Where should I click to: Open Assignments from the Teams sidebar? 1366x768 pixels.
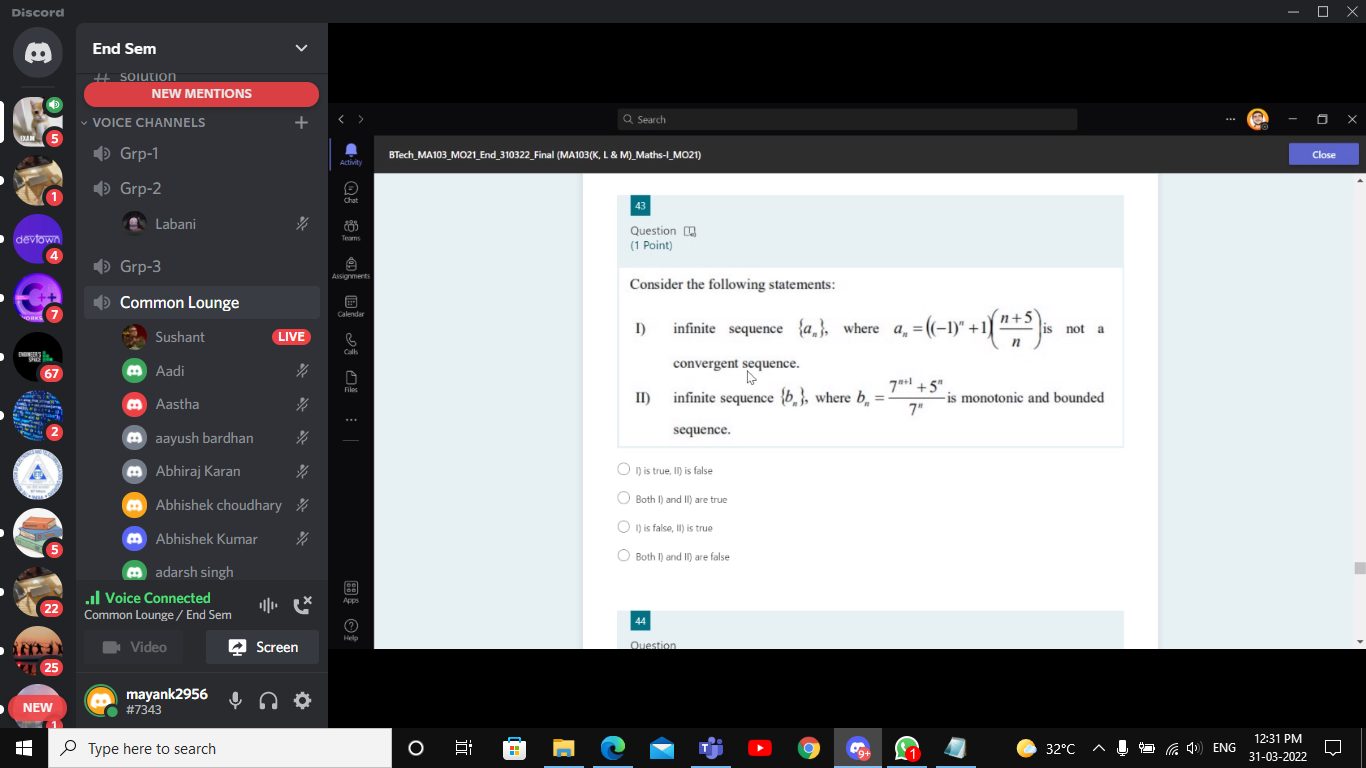pos(350,267)
